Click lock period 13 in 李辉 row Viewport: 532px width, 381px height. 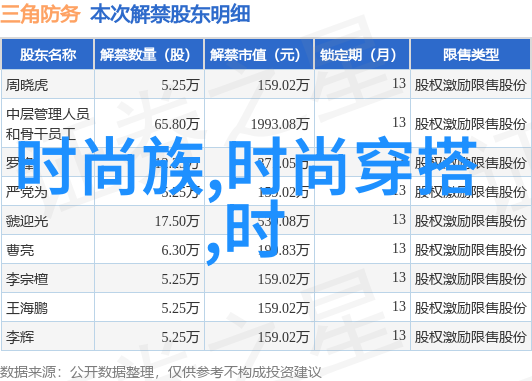coord(399,336)
